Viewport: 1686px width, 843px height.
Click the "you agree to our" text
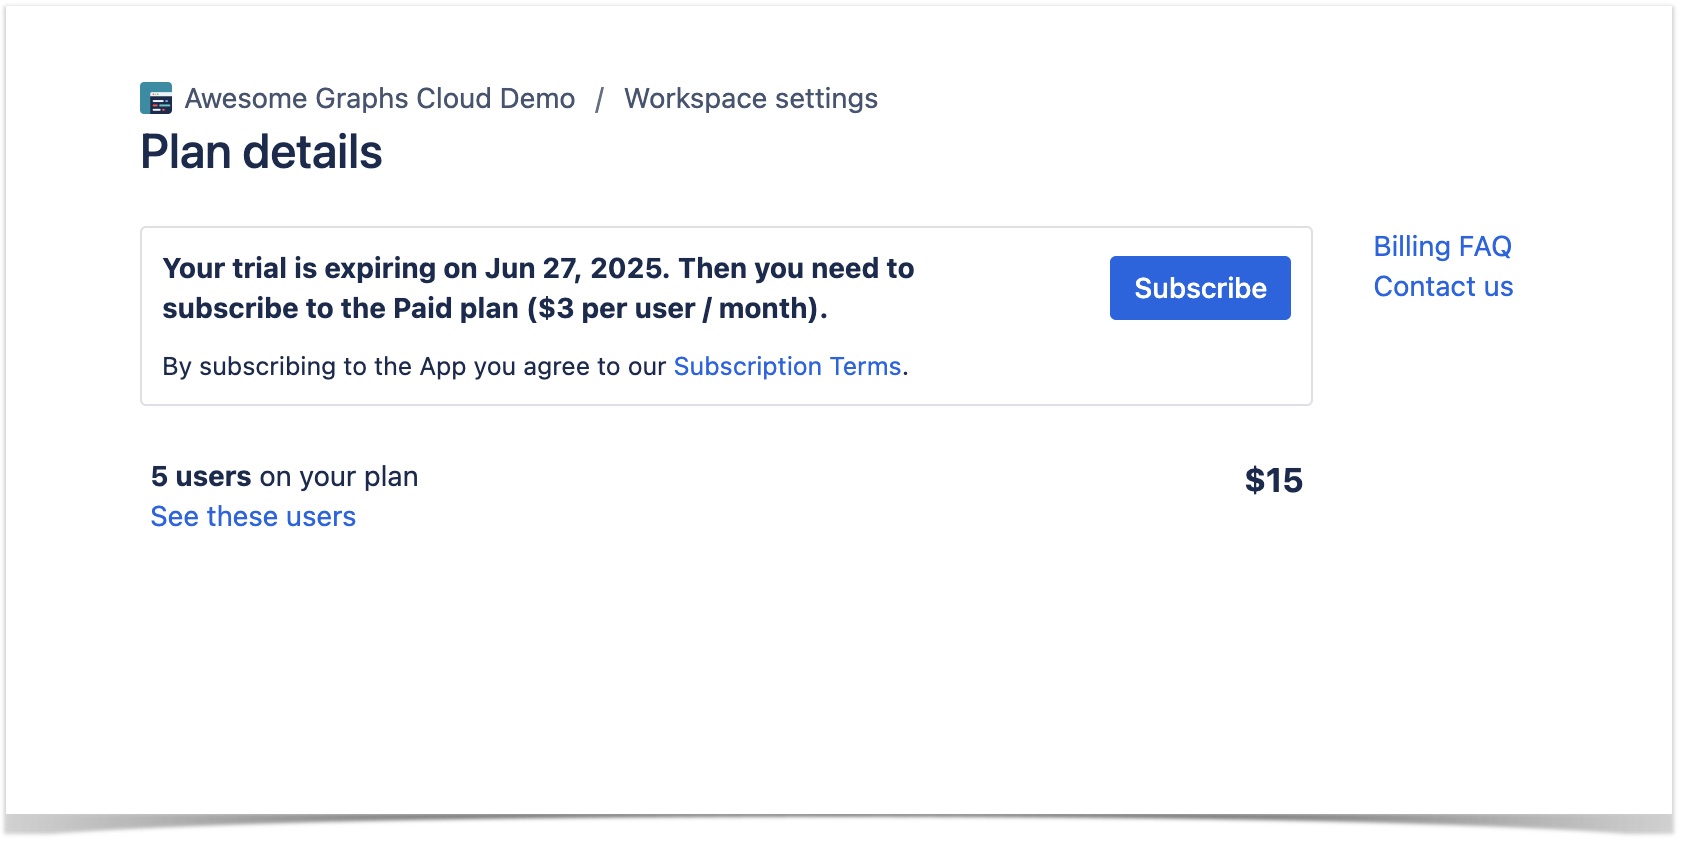click(569, 367)
